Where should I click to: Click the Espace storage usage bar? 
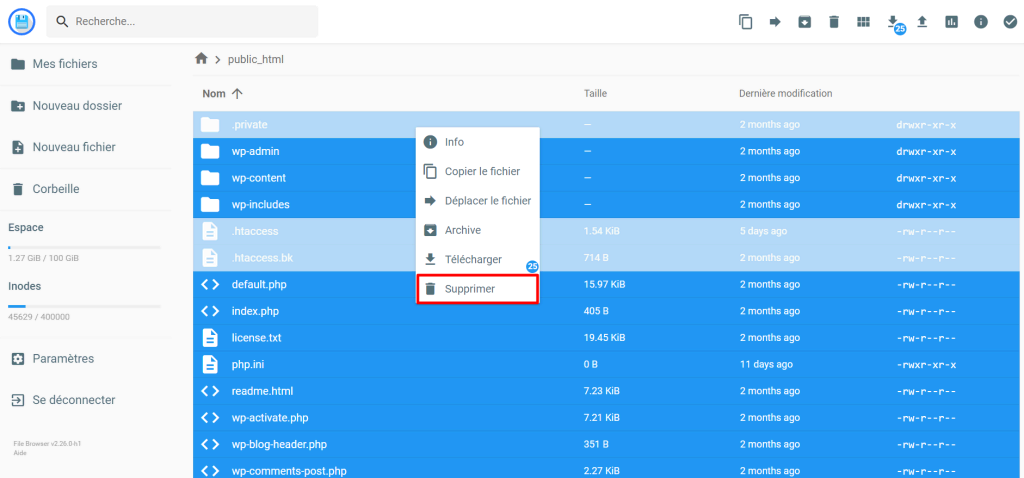click(x=83, y=247)
